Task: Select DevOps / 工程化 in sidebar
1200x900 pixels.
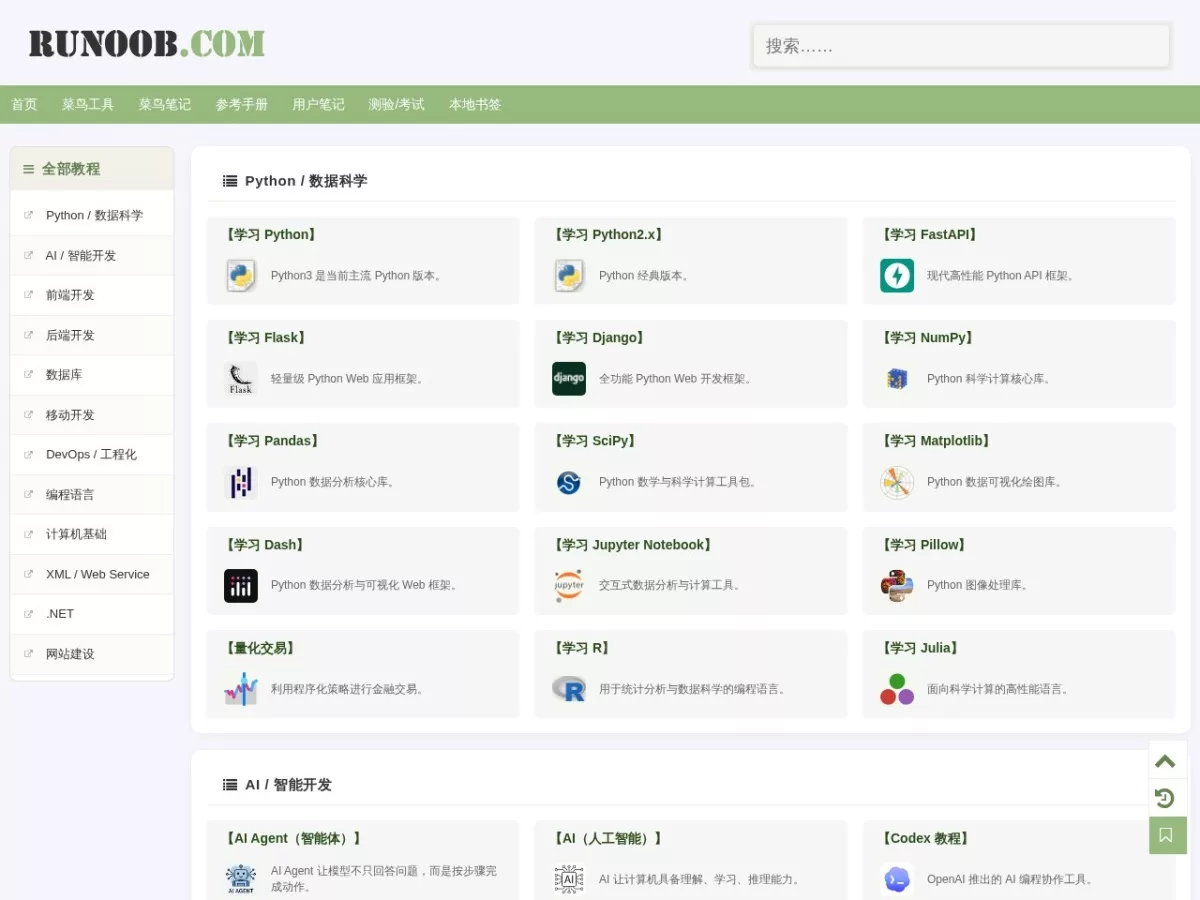Action: point(91,454)
